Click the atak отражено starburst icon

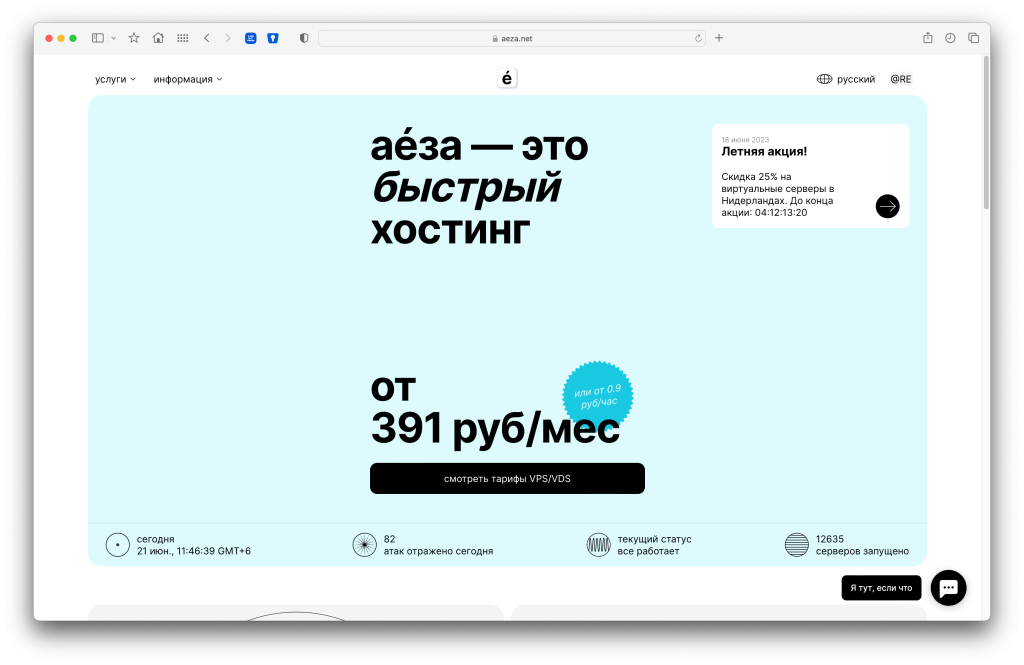(364, 545)
